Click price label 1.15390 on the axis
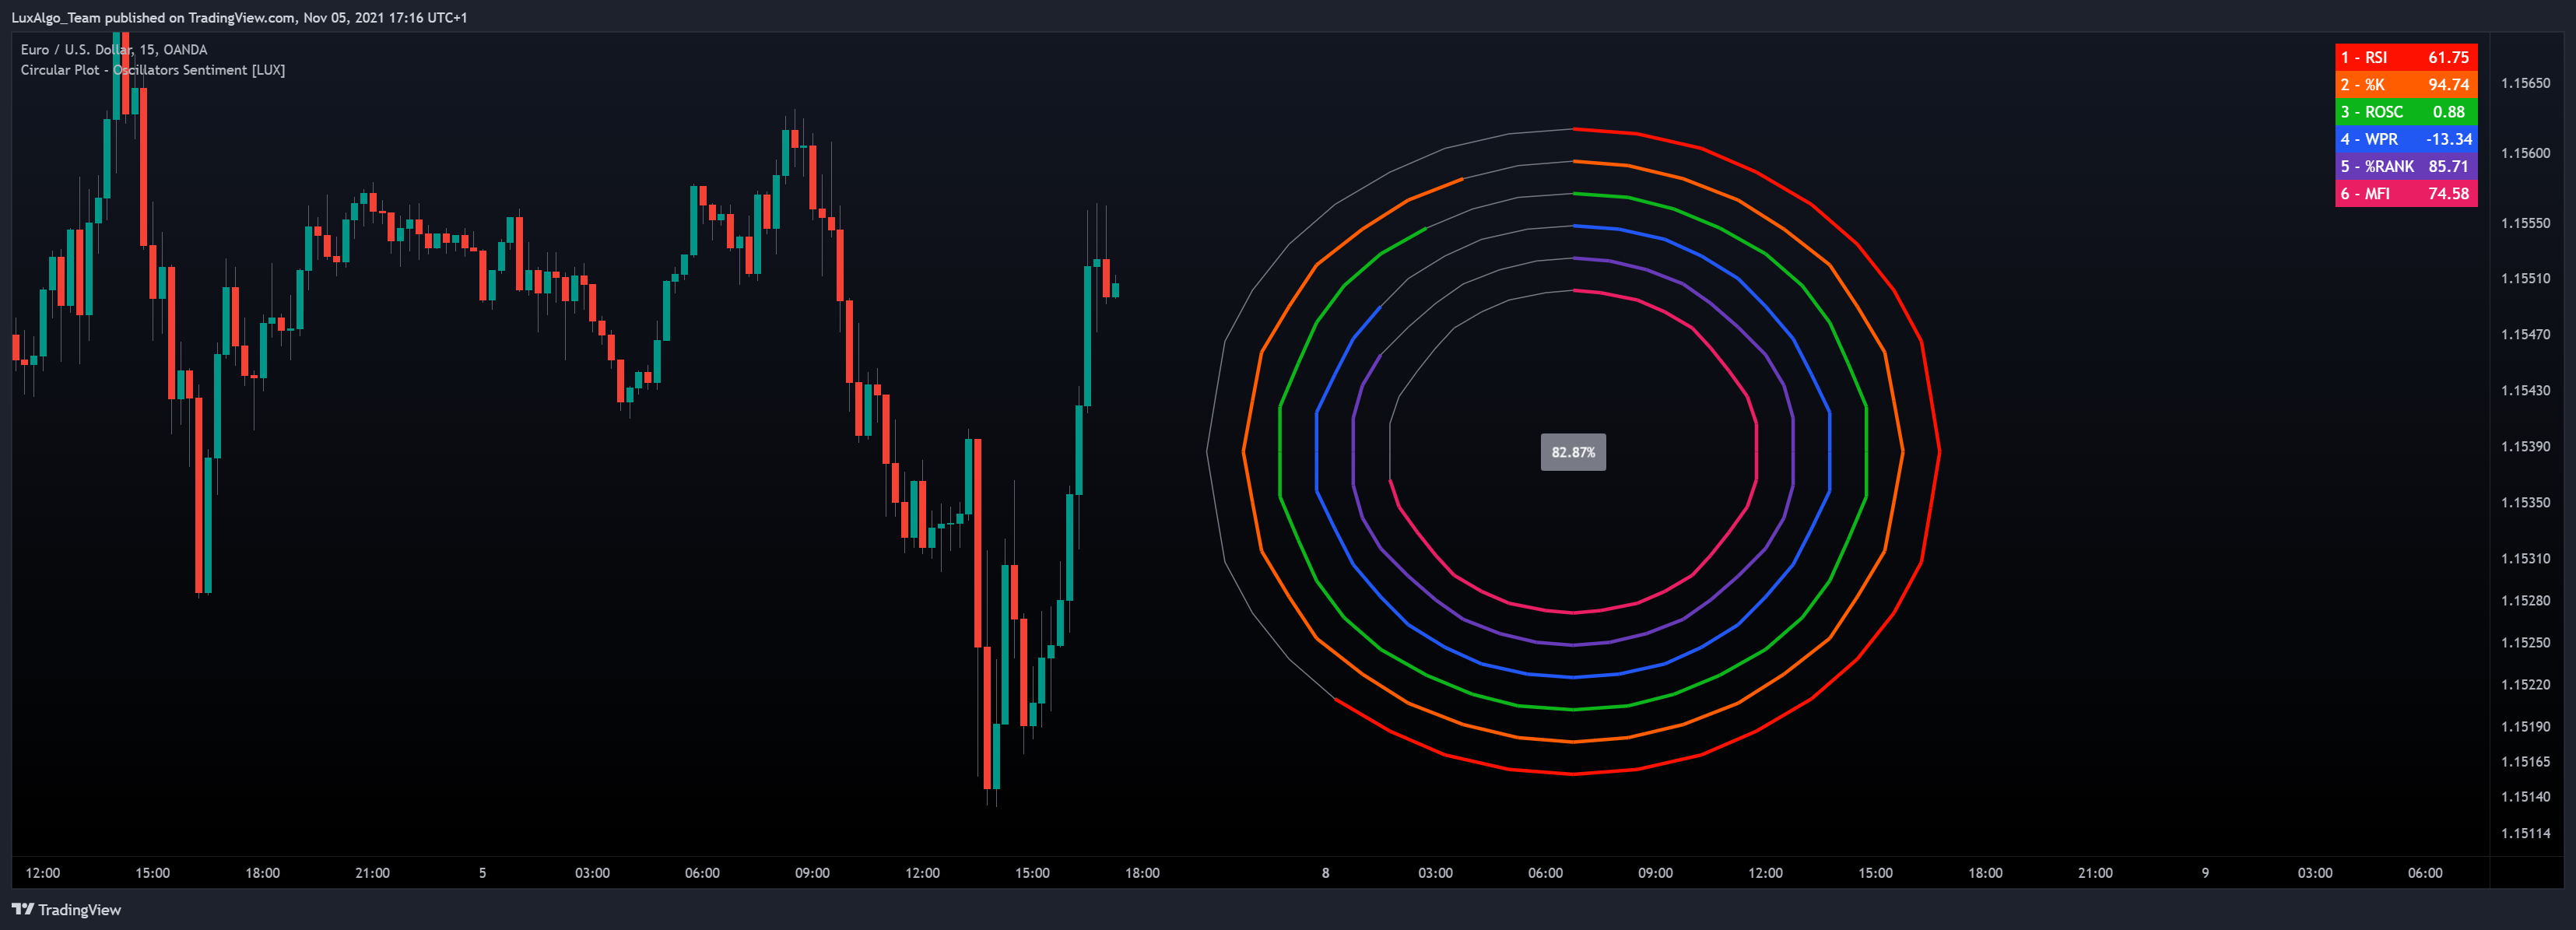This screenshot has width=2576, height=930. coord(2525,446)
